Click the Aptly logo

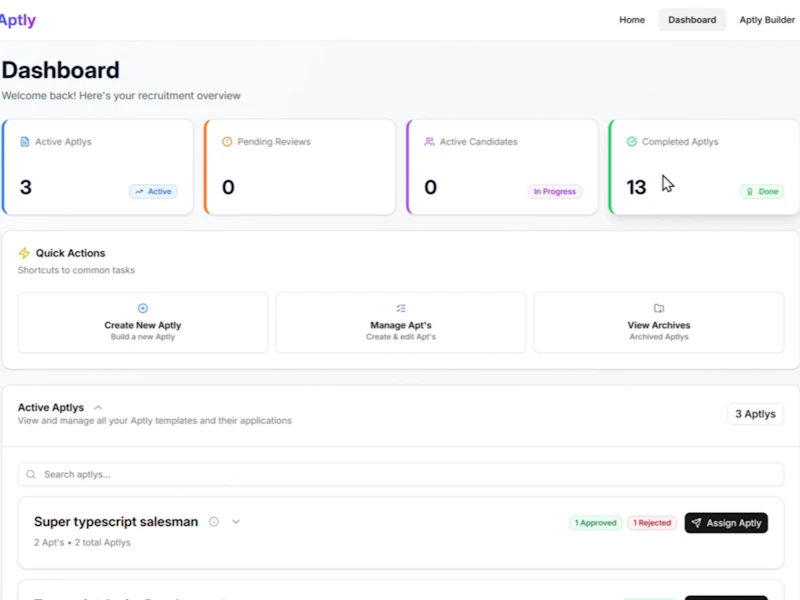point(17,20)
